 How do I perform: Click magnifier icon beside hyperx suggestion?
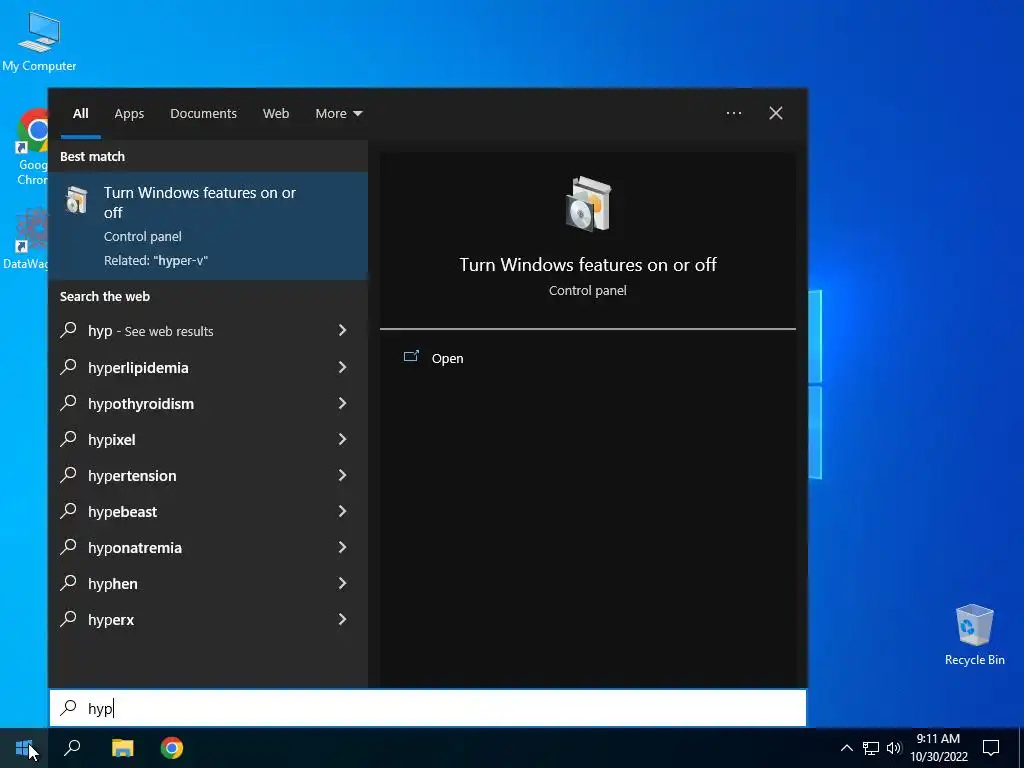(x=69, y=618)
